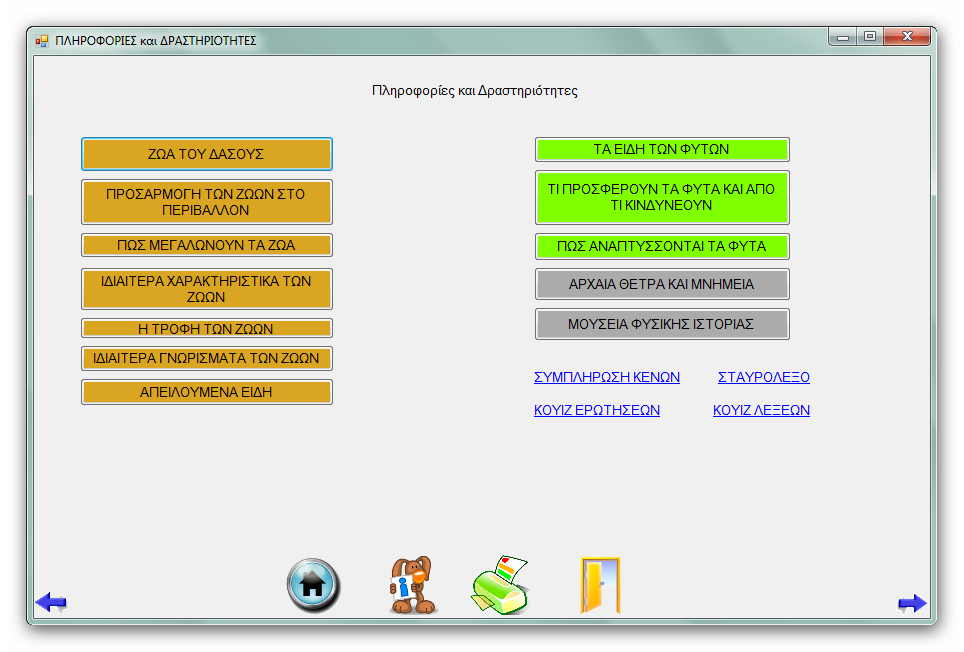The image size is (964, 652).
Task: Select ΑΠΕΙΛΟΥΜΕΝΑ ΕΙΔΗ button
Action: (207, 392)
